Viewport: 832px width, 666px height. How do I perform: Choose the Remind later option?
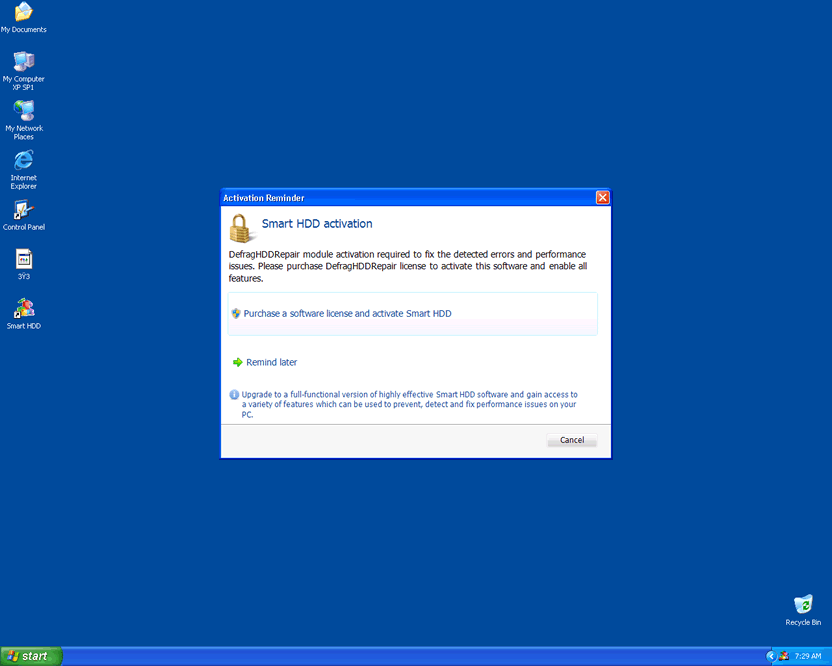click(271, 362)
